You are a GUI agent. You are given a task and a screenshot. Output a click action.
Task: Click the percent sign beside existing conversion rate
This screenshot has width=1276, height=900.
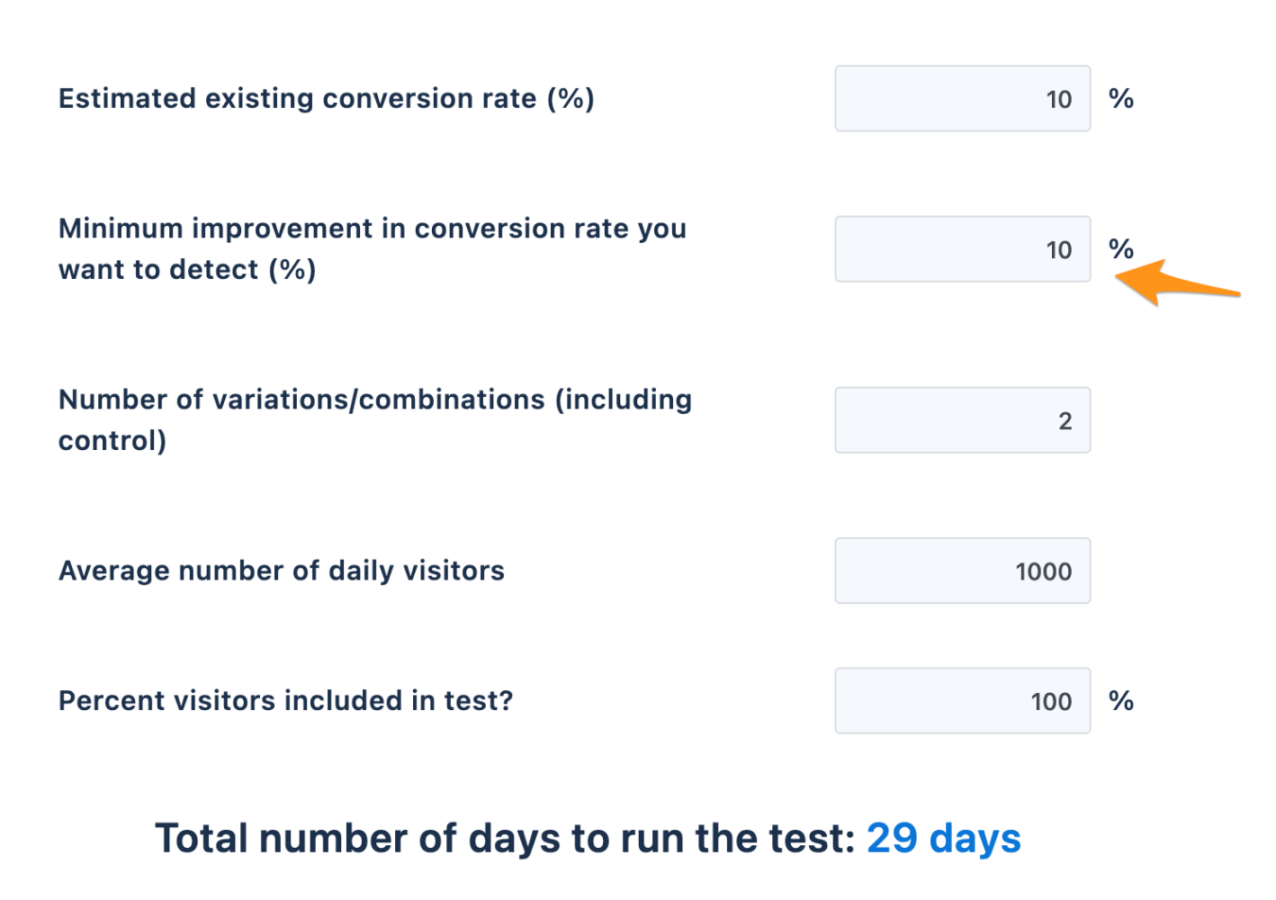pos(1120,99)
